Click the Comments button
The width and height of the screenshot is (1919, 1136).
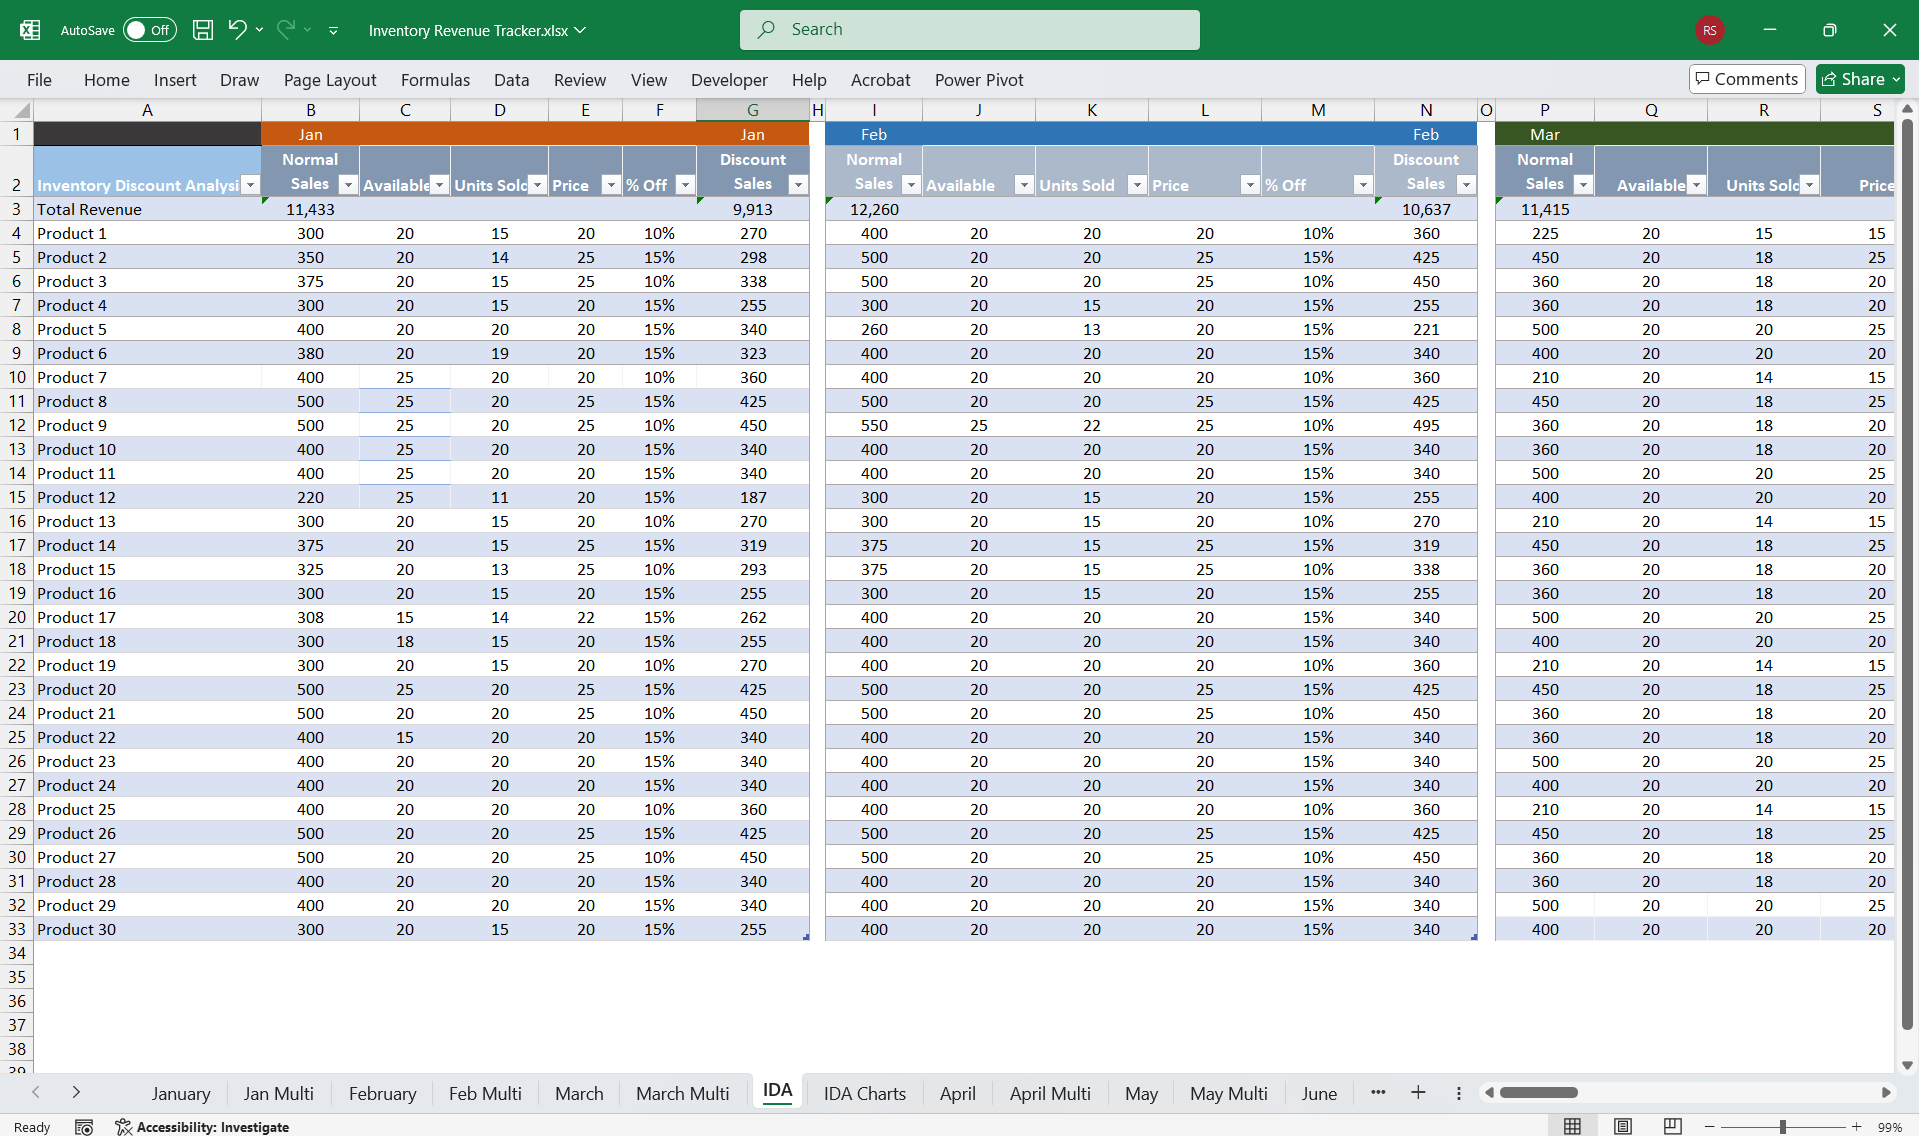tap(1746, 79)
